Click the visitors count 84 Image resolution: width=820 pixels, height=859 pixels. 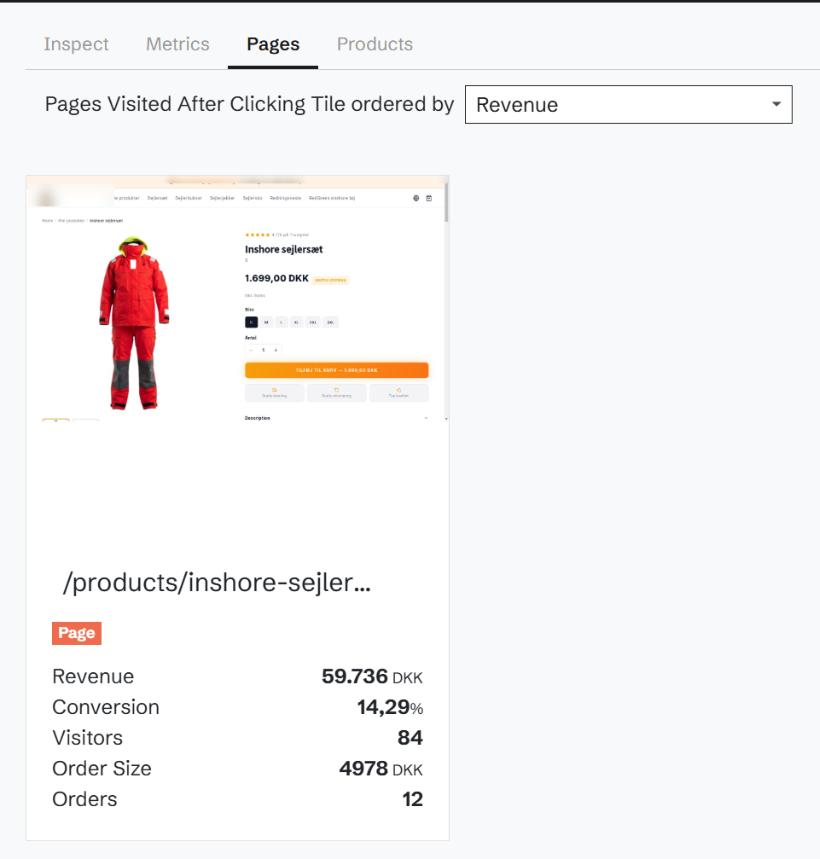click(x=410, y=737)
